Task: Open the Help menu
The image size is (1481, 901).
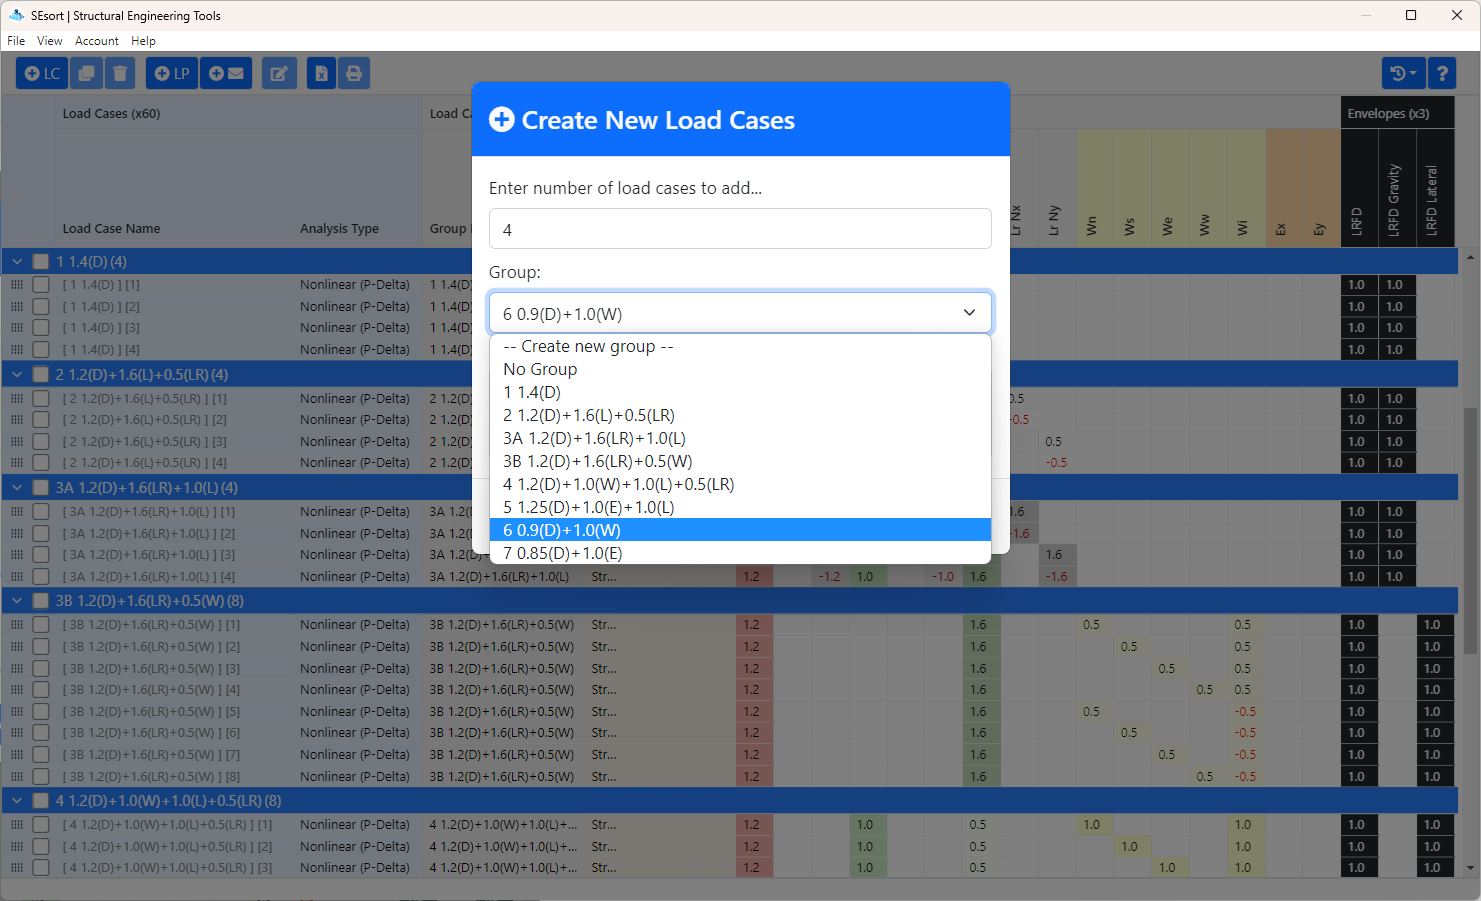Action: point(143,41)
